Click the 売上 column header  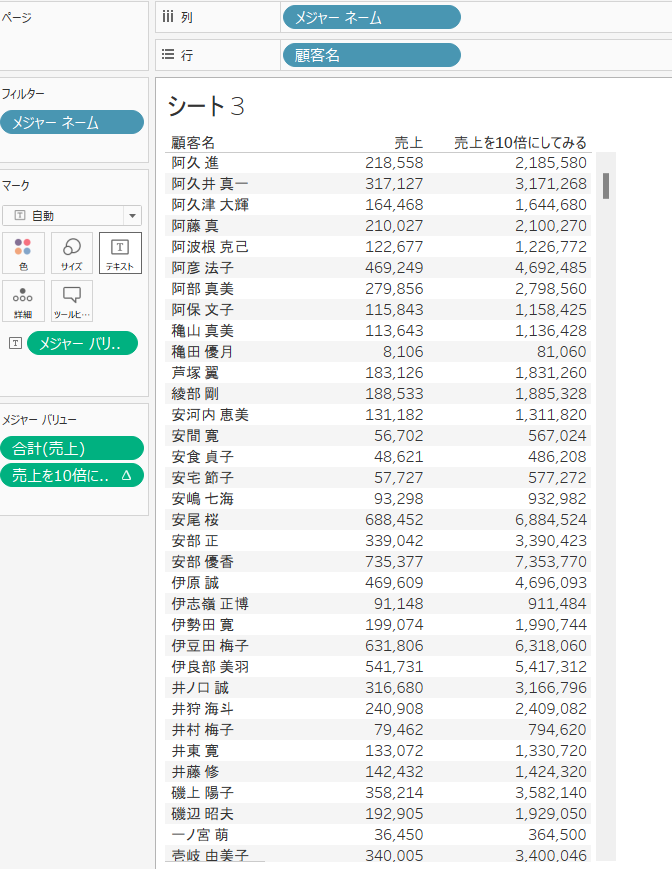click(x=408, y=143)
